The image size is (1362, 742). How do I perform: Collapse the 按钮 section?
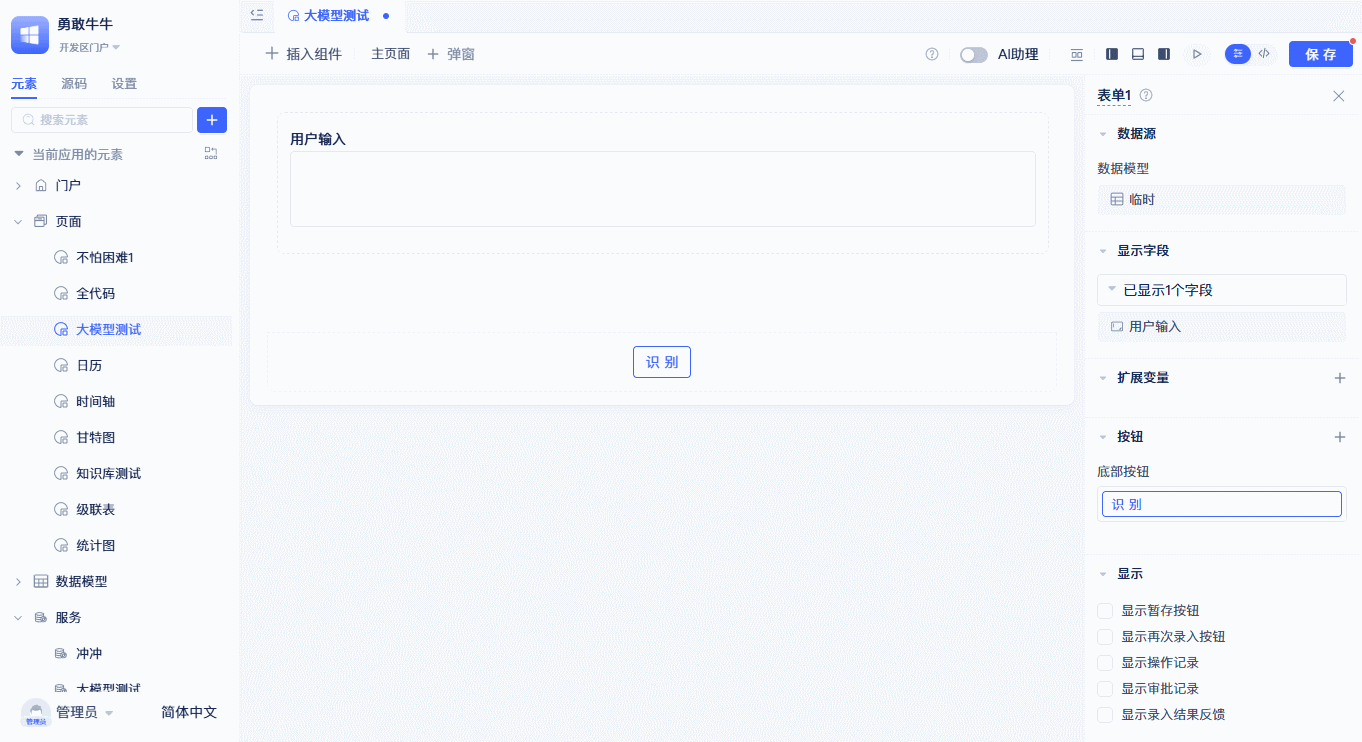(1103, 437)
